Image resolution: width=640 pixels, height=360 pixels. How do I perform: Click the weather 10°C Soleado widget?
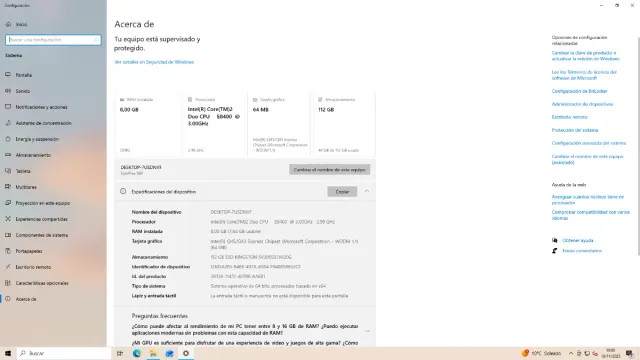(x=542, y=353)
